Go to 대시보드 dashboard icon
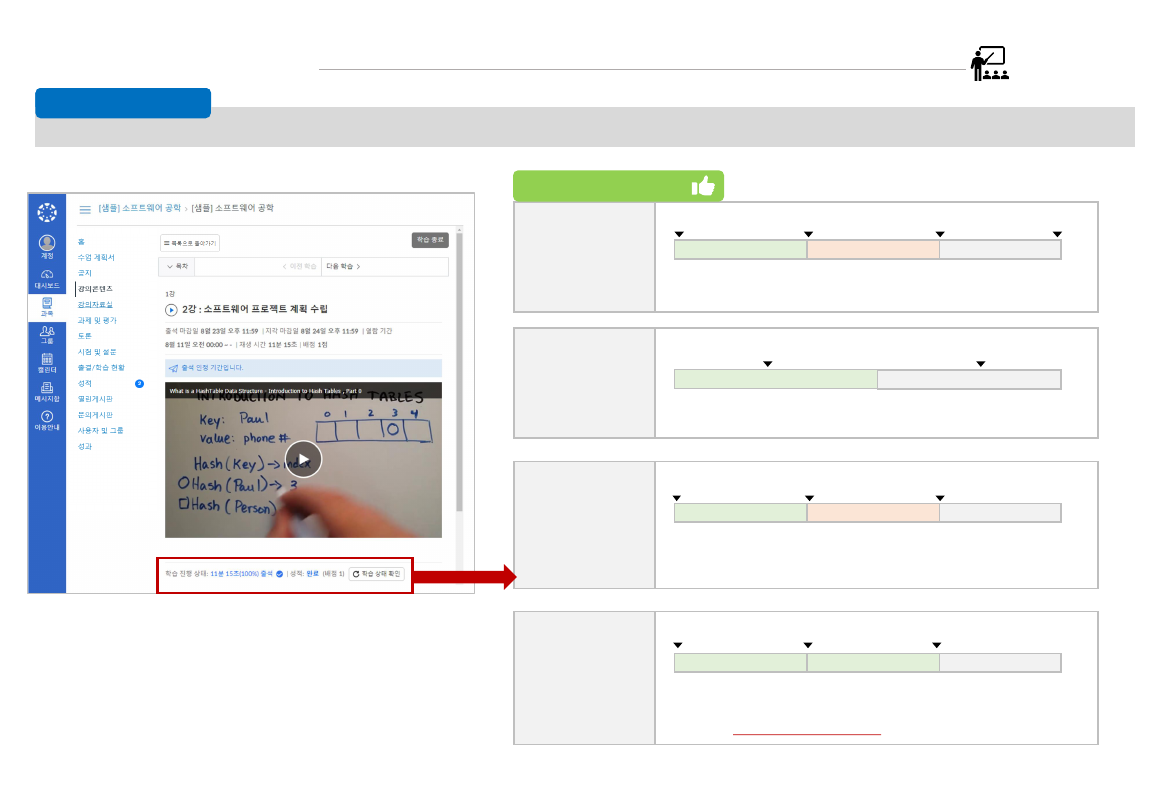This screenshot has height=810, width=1170. [47, 276]
